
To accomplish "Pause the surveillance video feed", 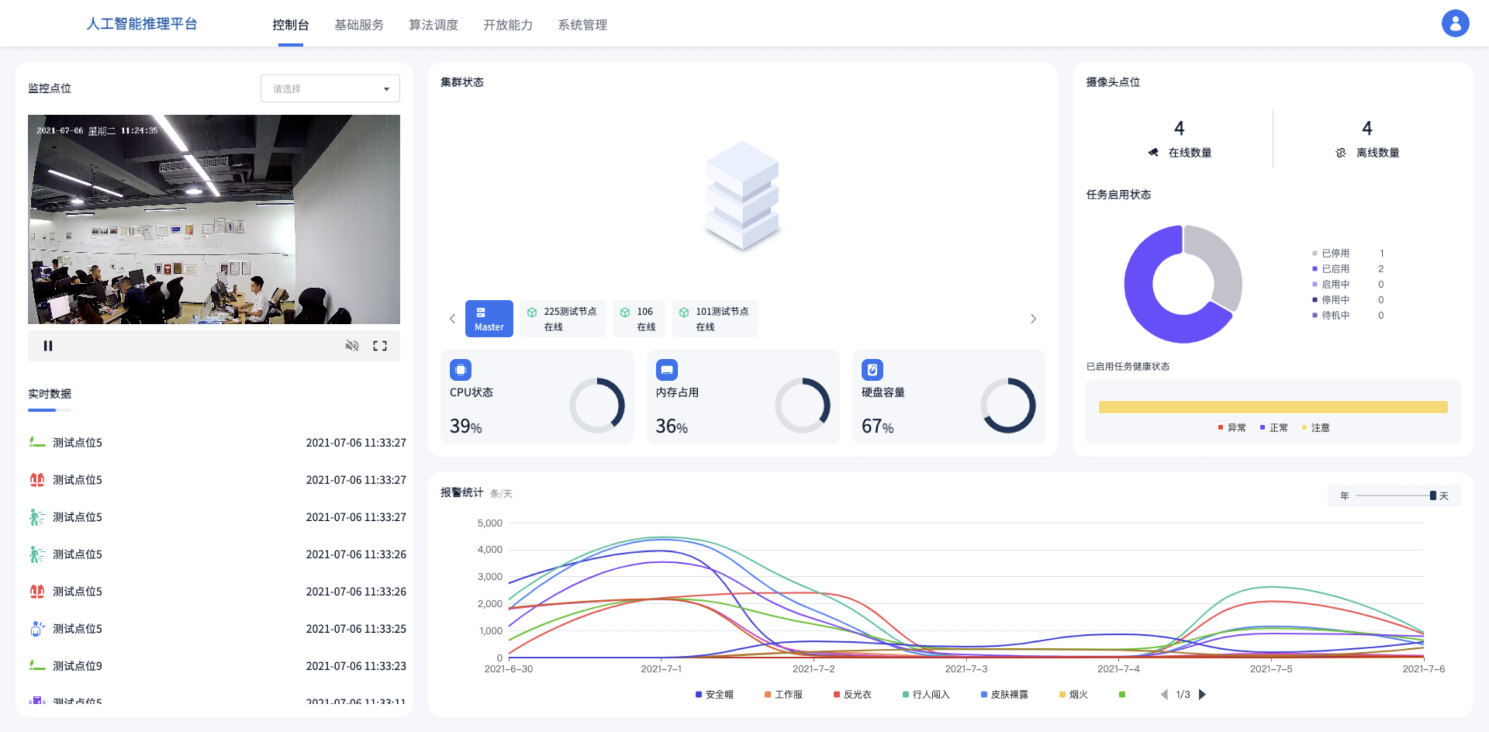I will [x=48, y=346].
